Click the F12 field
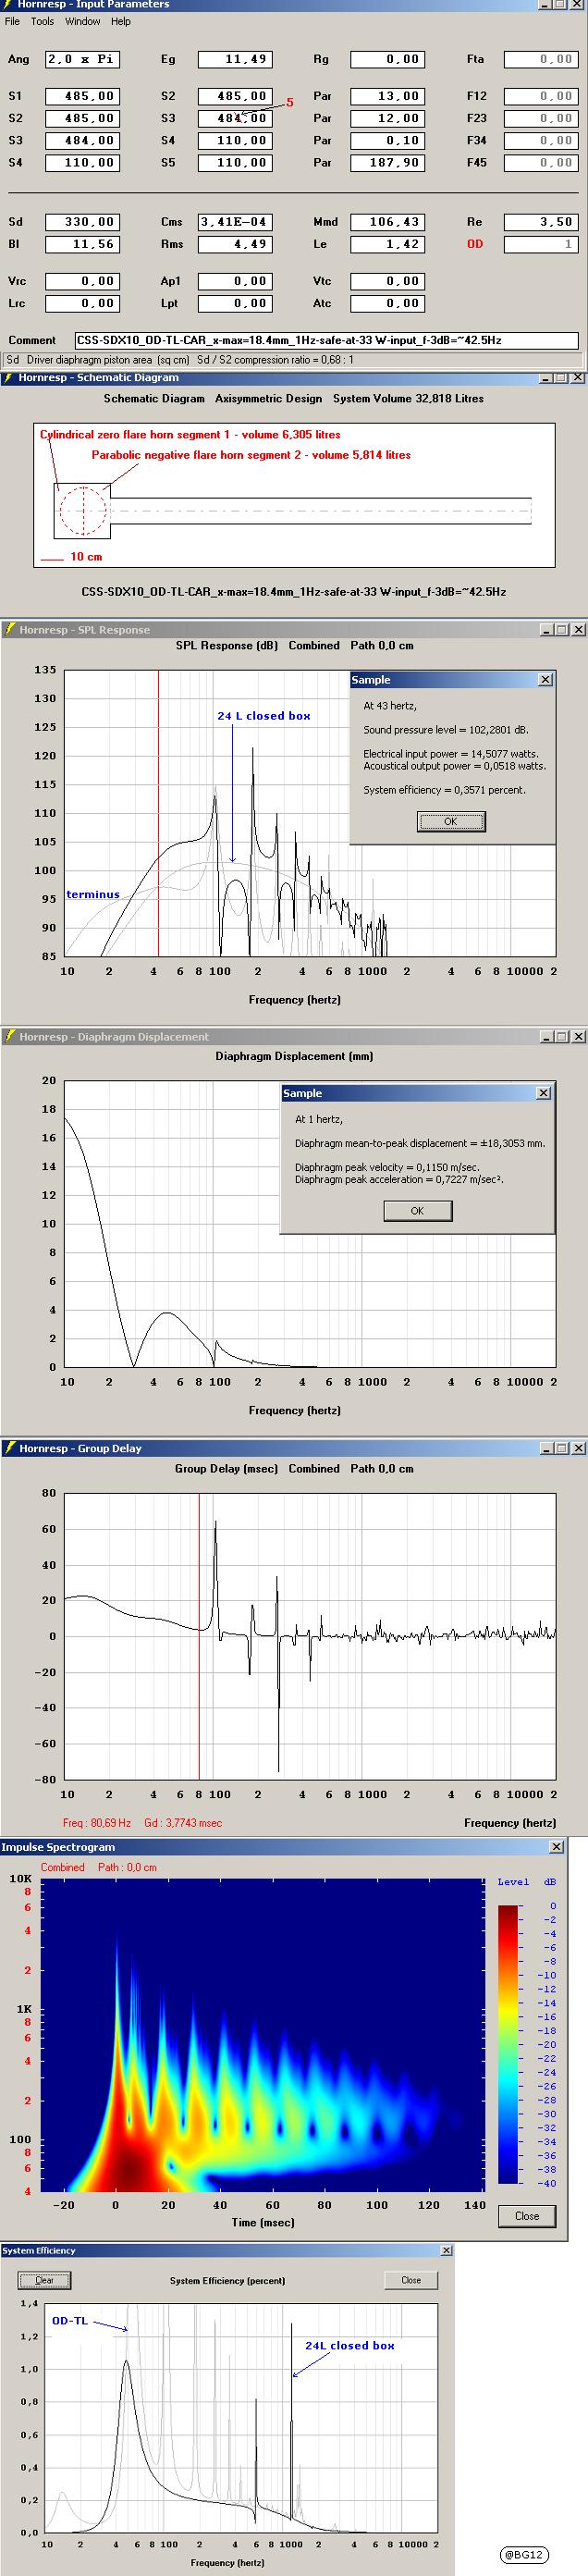 (540, 96)
